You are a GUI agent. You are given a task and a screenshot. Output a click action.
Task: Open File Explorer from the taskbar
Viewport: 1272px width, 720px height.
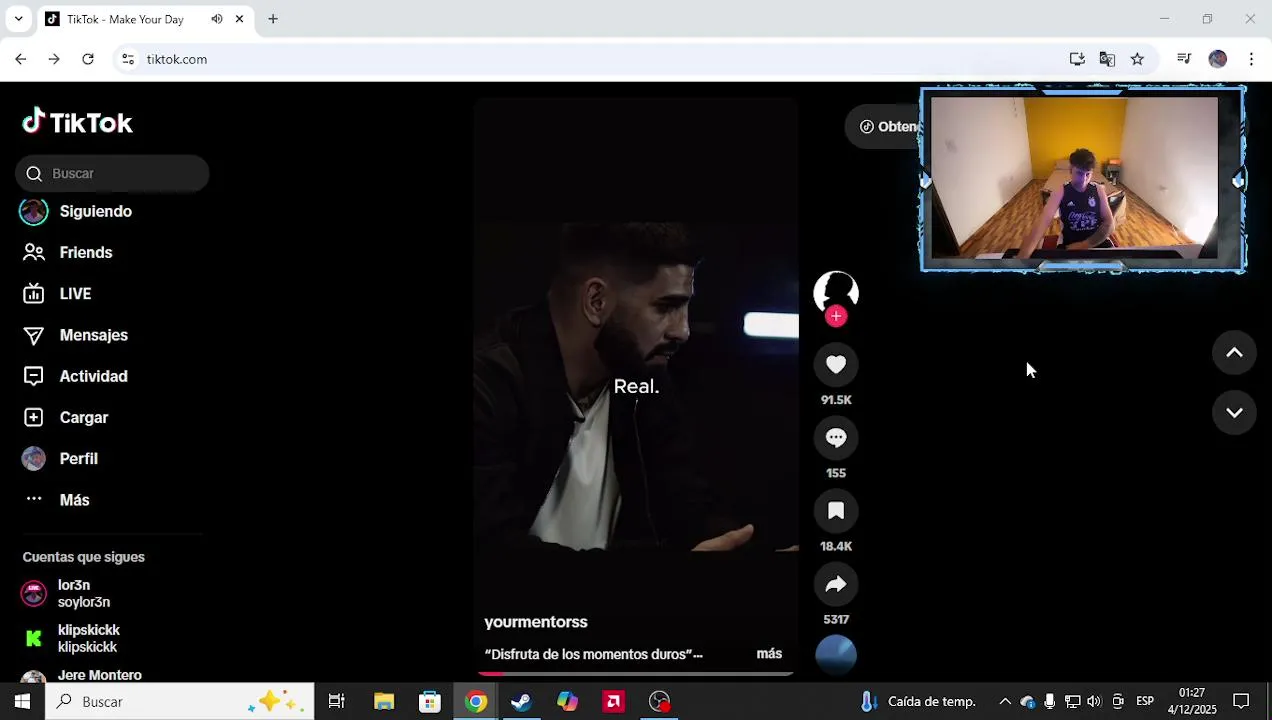[x=384, y=702]
